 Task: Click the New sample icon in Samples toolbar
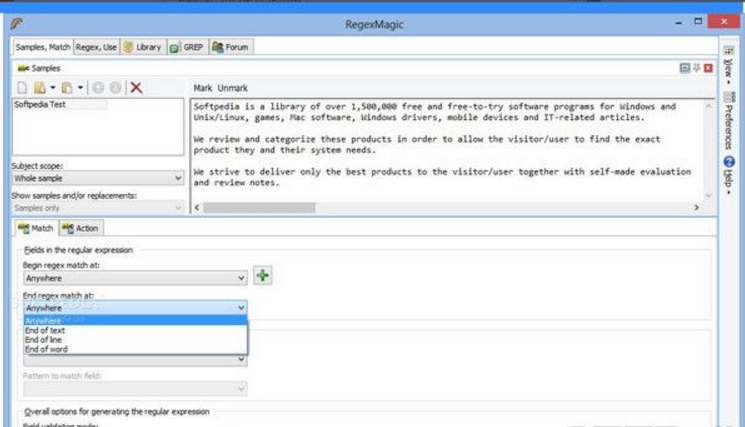click(x=22, y=88)
